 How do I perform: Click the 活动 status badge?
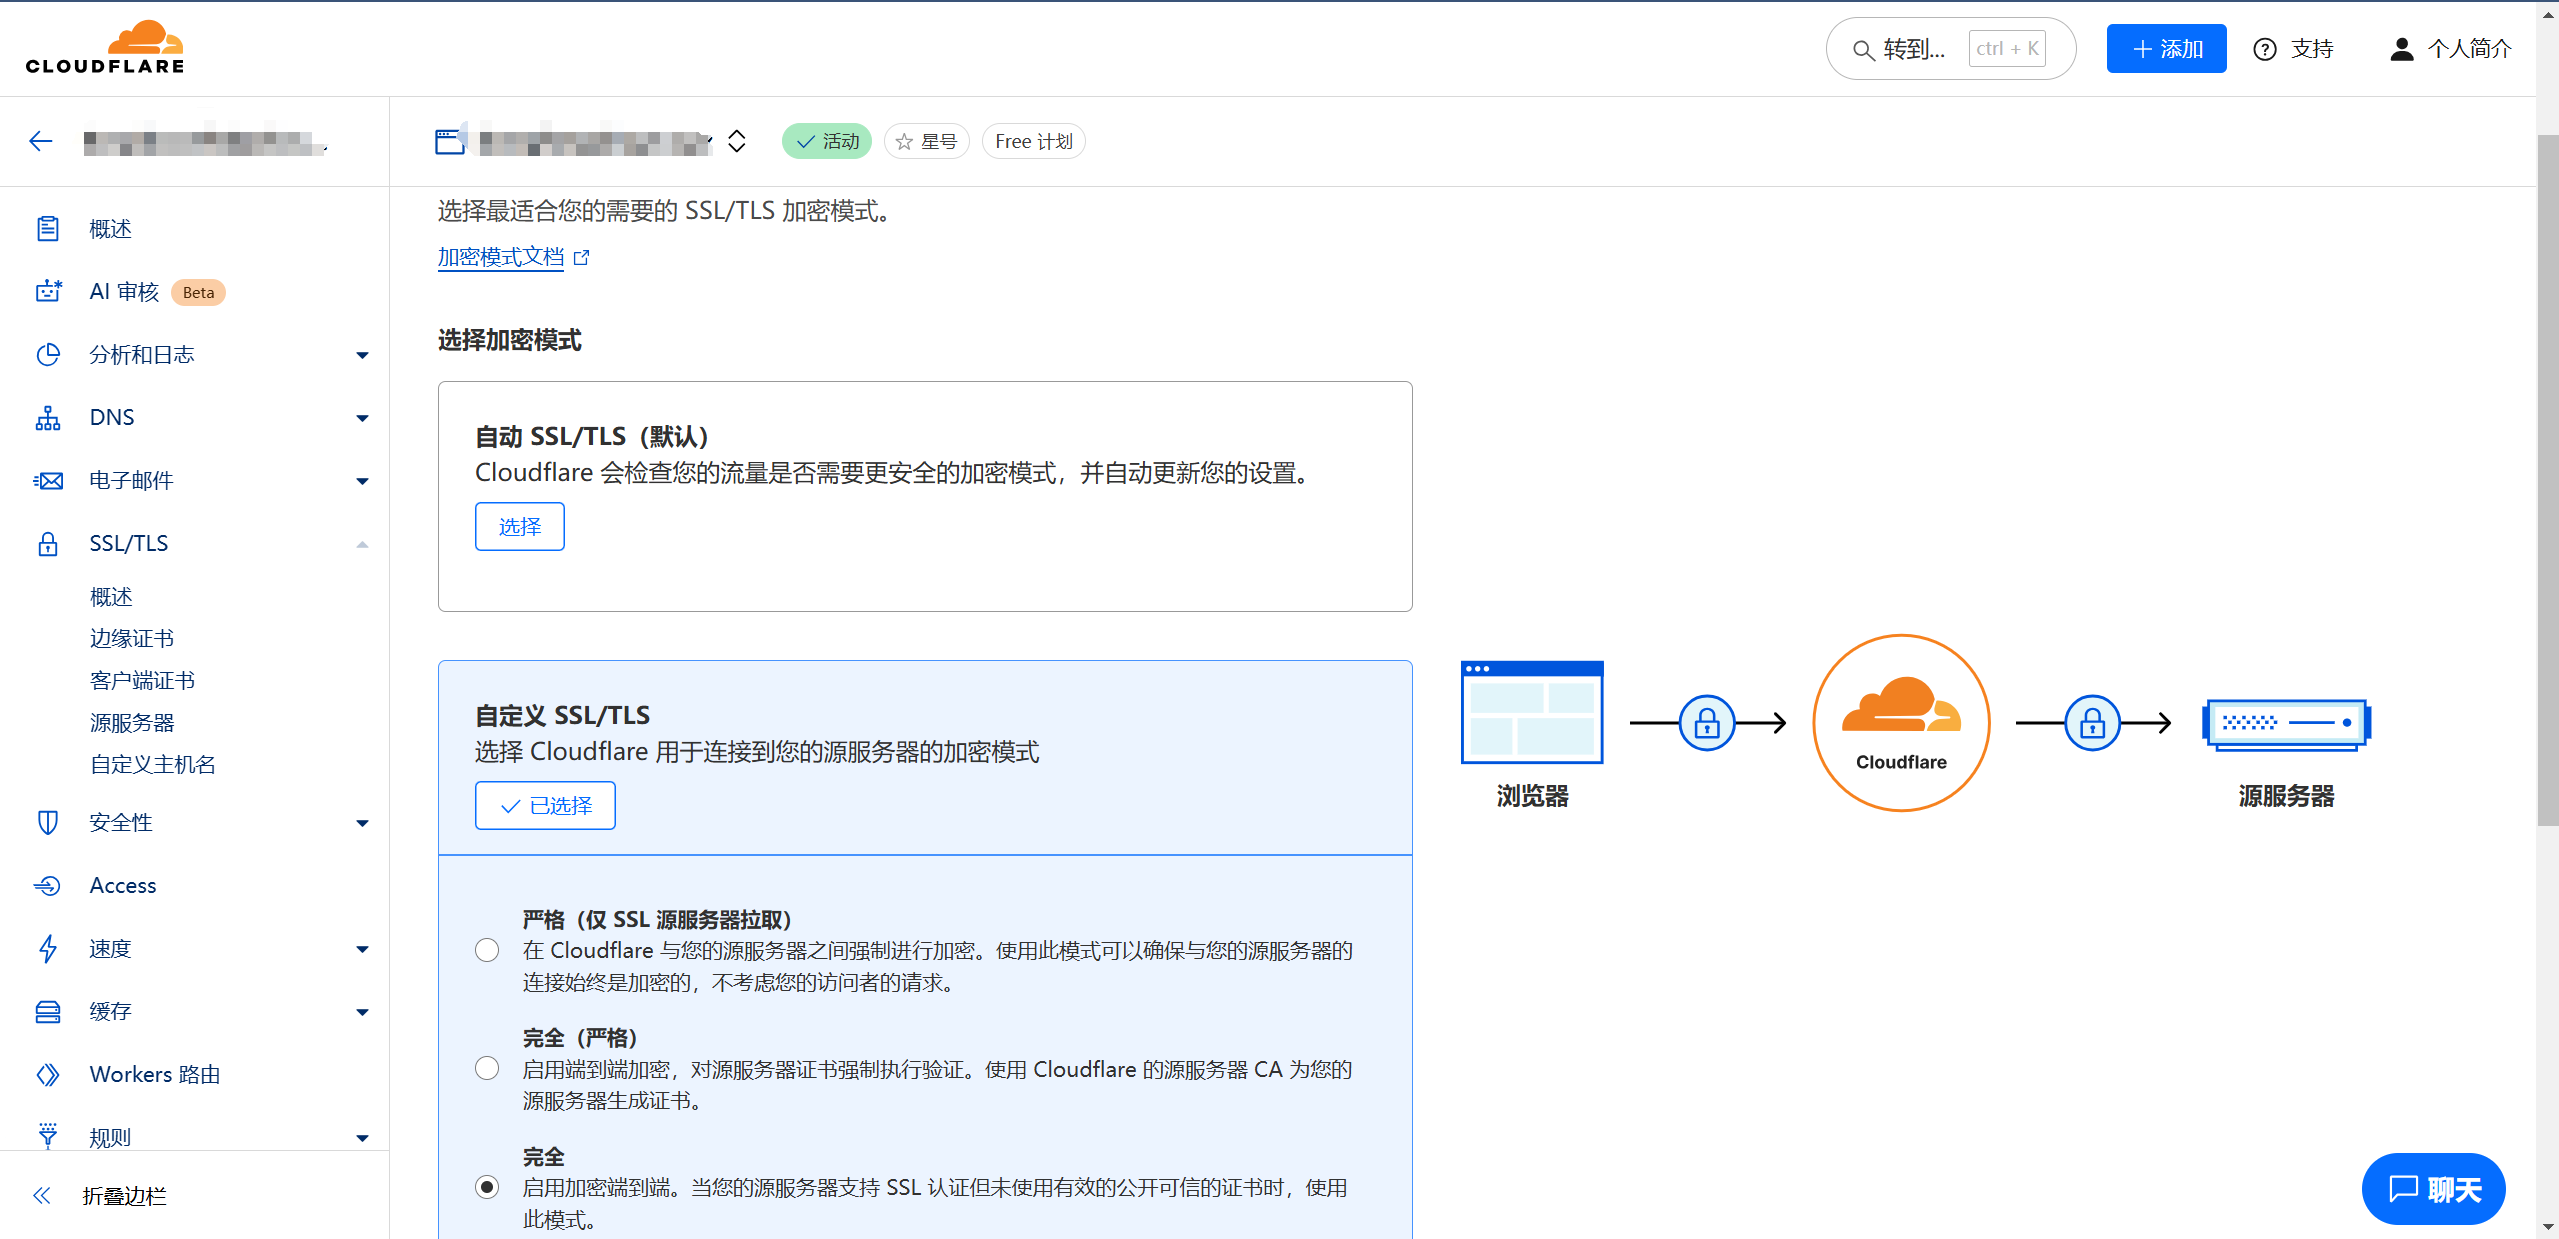827,142
